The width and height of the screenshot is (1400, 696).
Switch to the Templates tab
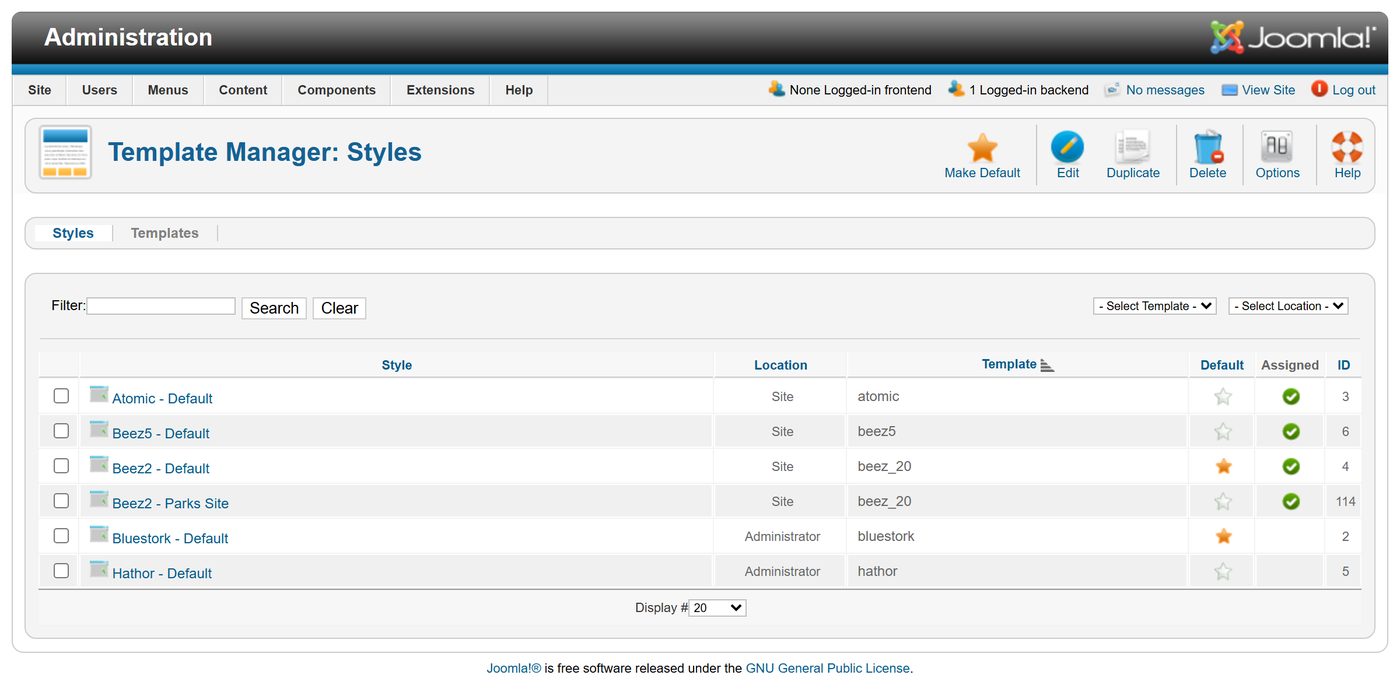pos(165,233)
